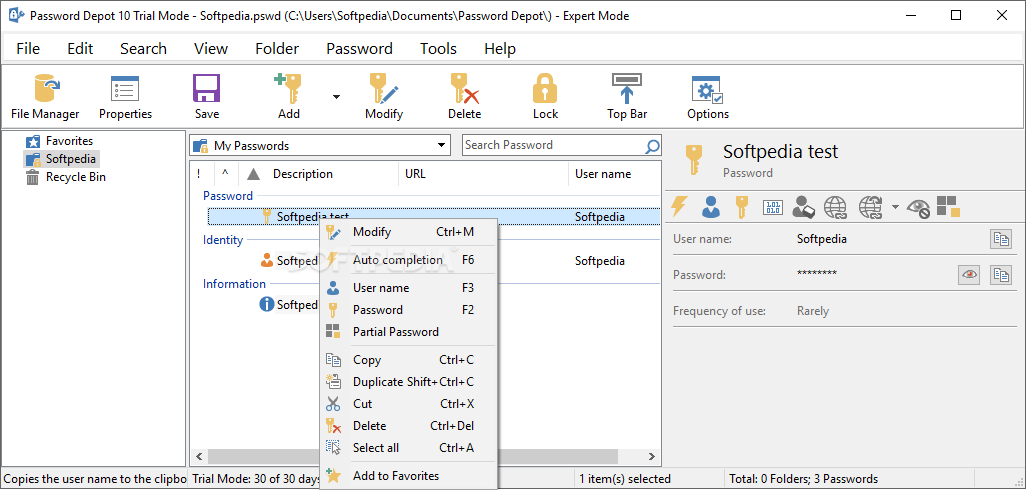Choose Cut in the context menu
The height and width of the screenshot is (490, 1026).
(408, 404)
